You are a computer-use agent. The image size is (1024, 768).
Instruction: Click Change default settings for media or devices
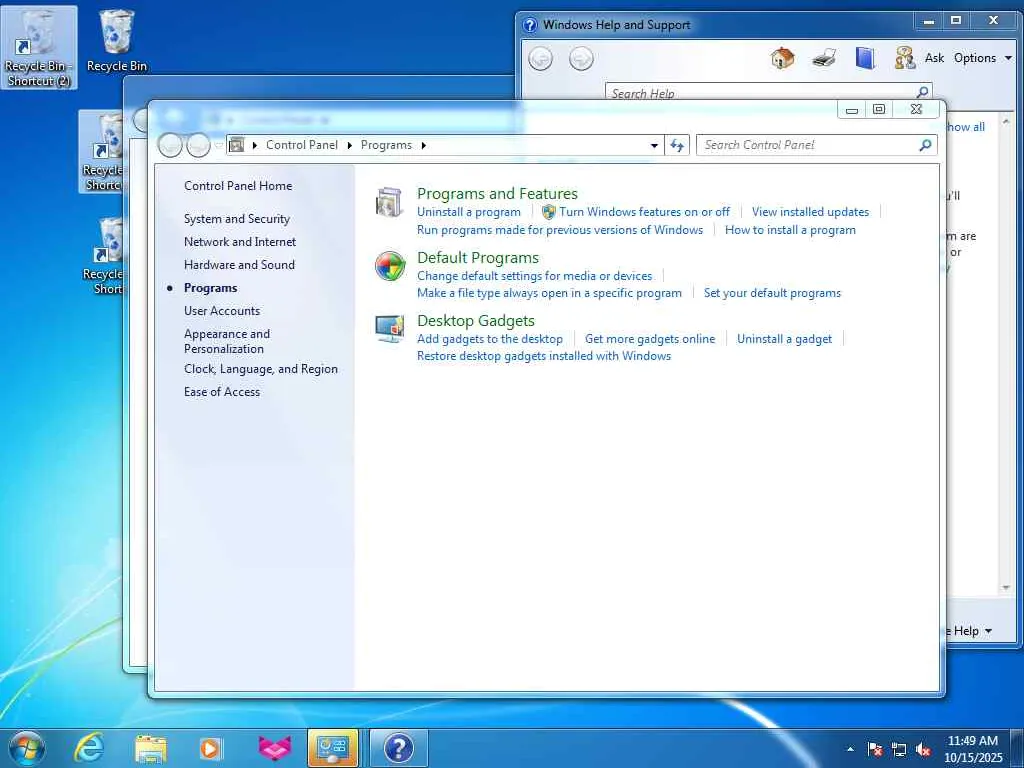pos(534,276)
